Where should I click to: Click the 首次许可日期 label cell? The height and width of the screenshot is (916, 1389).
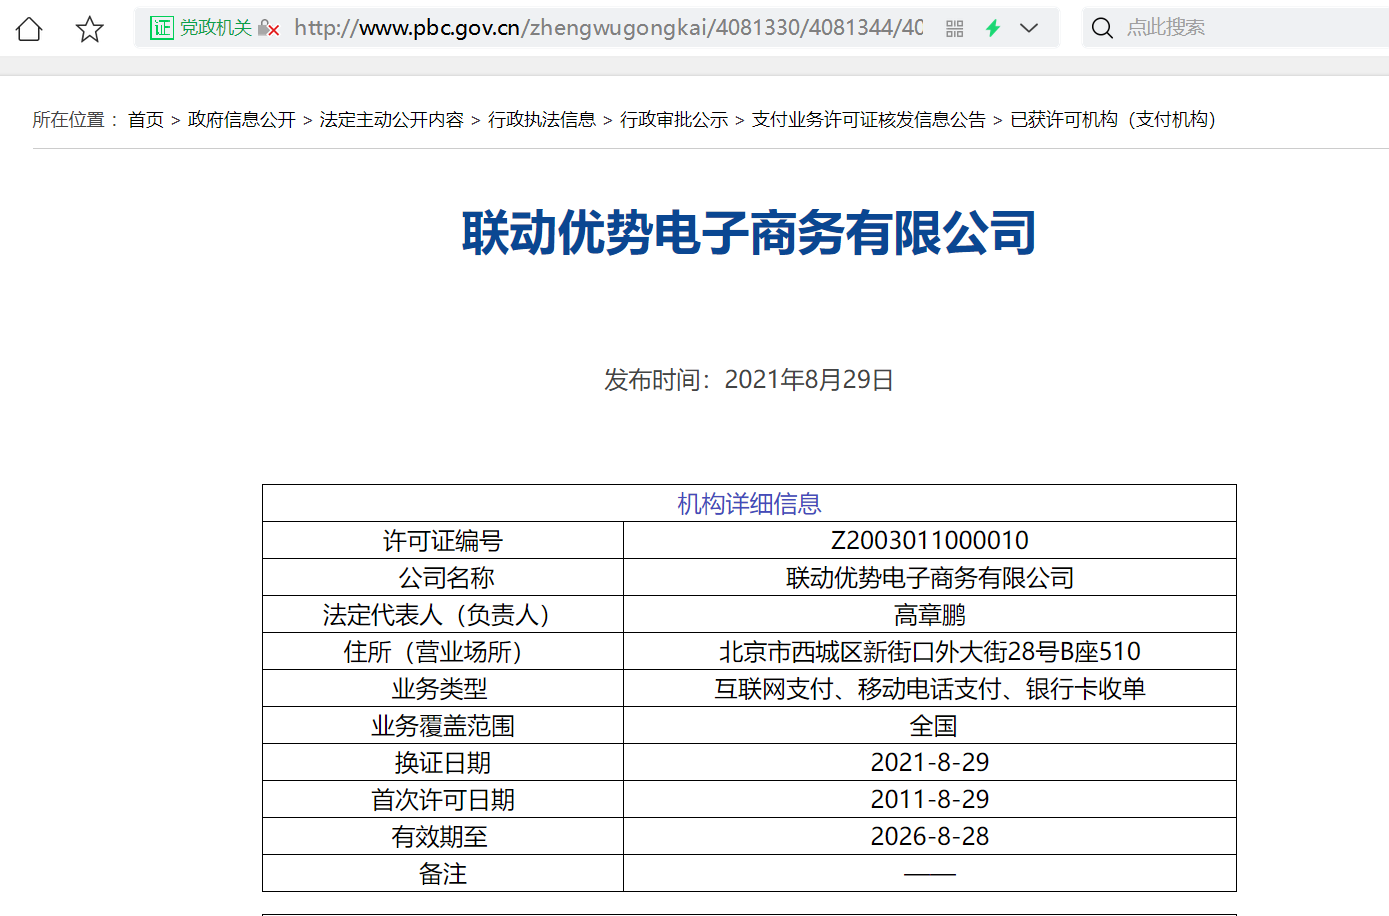pyautogui.click(x=443, y=800)
